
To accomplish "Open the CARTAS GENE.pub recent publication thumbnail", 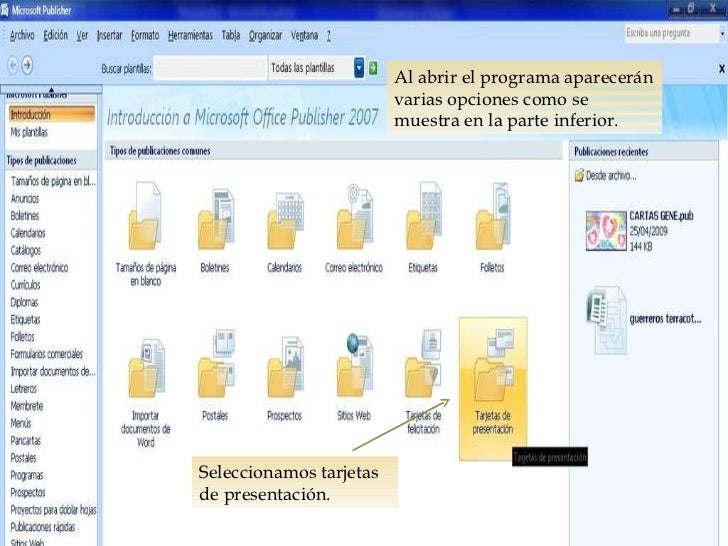I will pos(606,231).
